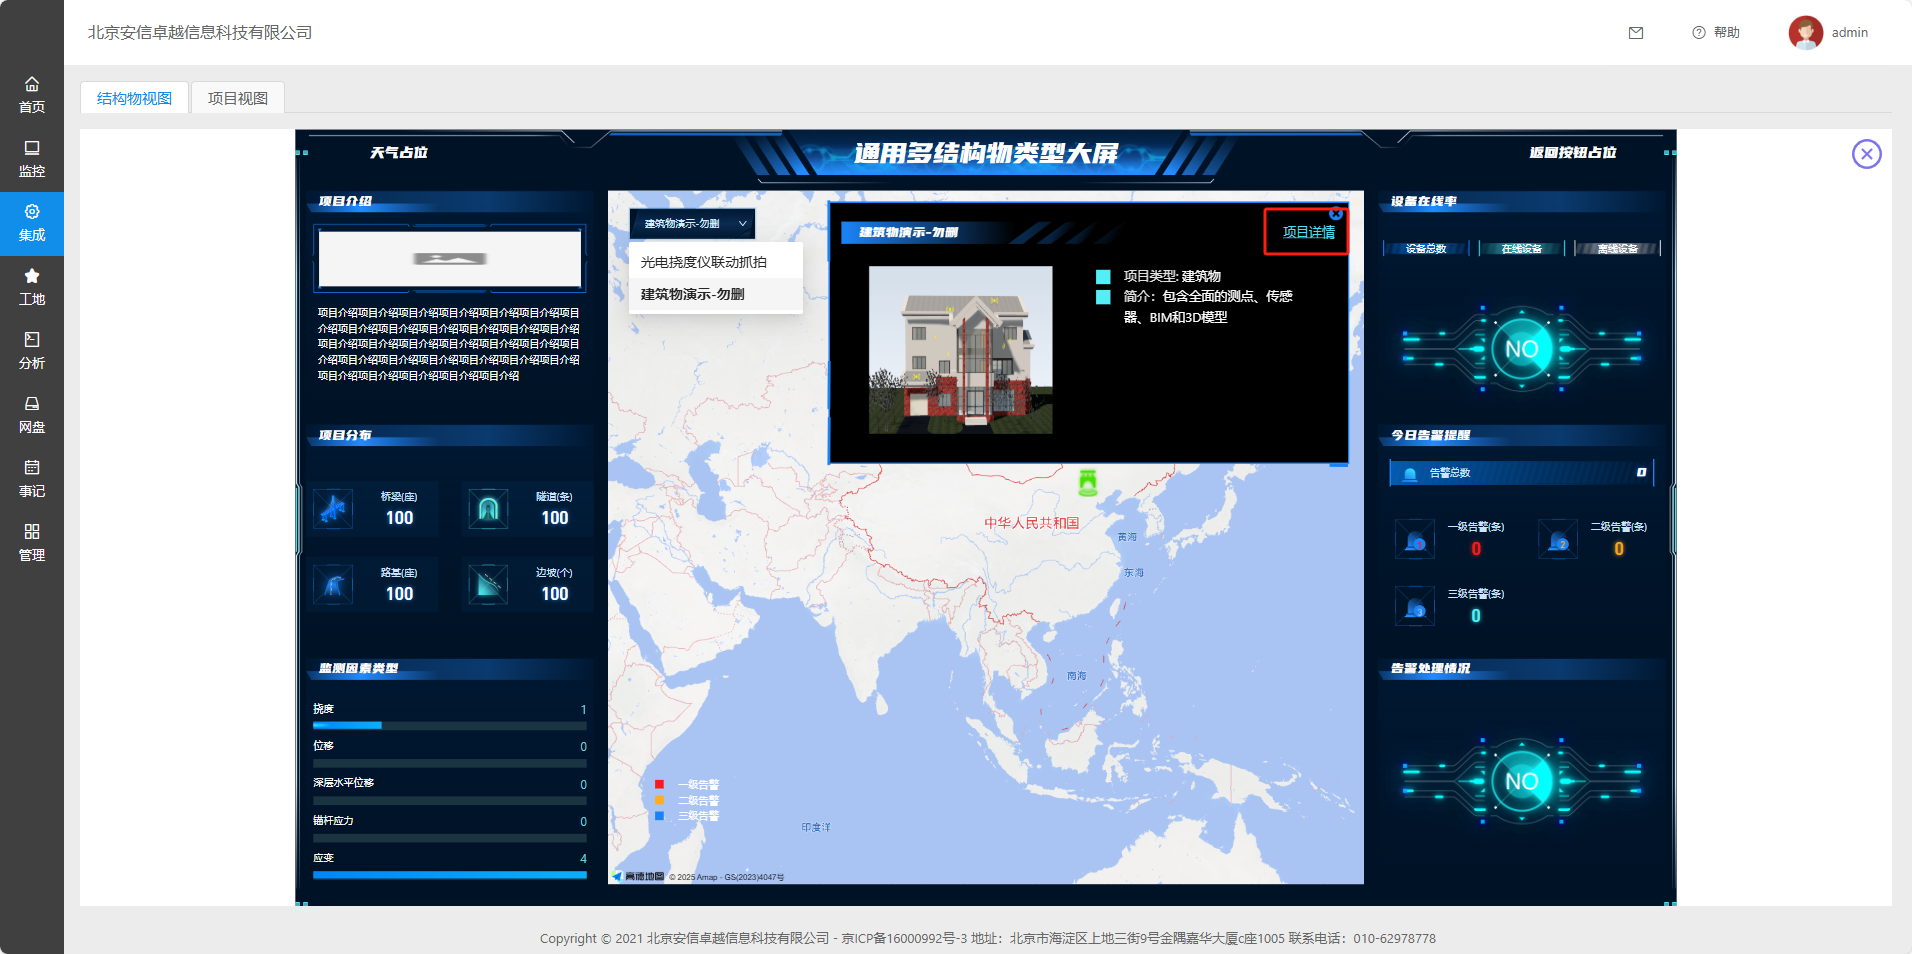Choose 光电挠度仪联动抓拍 from the dropdown list

704,262
